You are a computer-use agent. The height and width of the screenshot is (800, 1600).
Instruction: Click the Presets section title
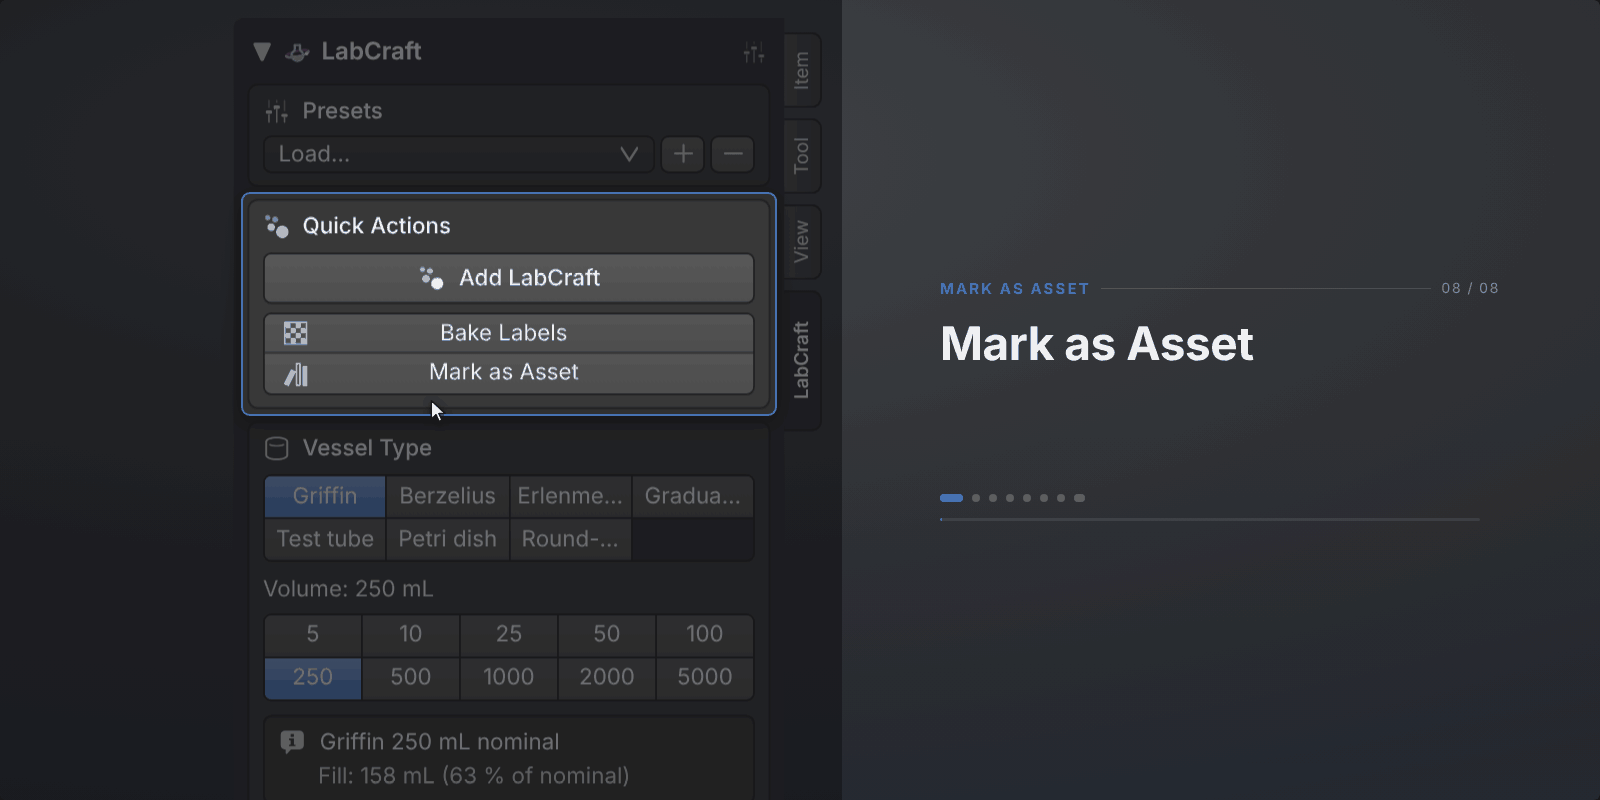(342, 111)
